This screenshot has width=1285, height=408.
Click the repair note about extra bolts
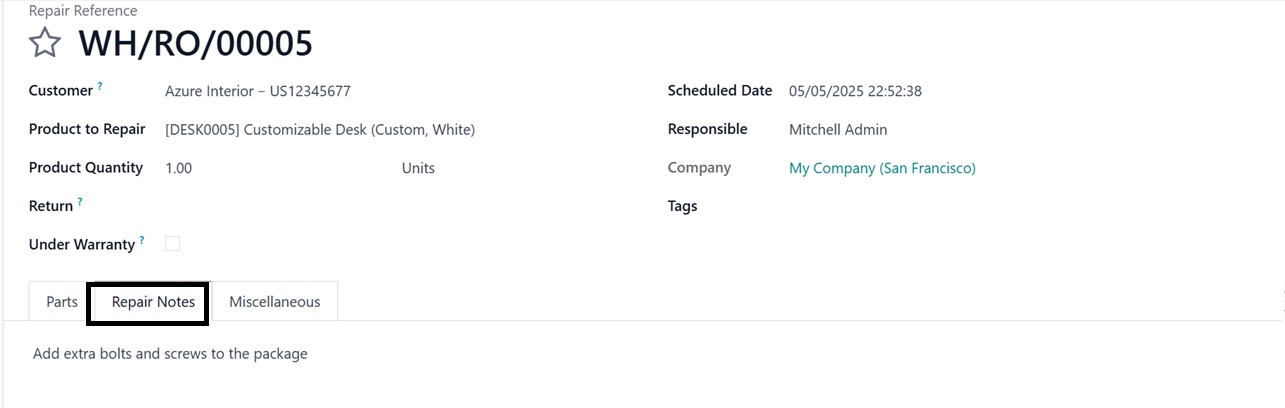[170, 354]
